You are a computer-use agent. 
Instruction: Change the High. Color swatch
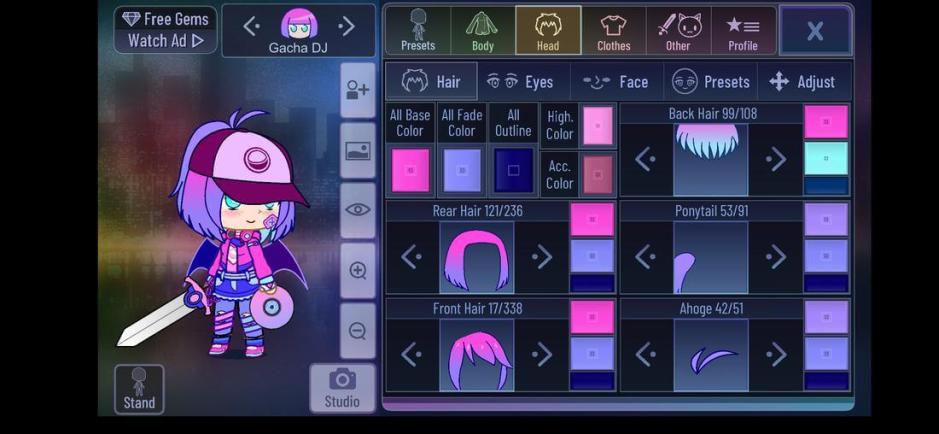(x=598, y=126)
